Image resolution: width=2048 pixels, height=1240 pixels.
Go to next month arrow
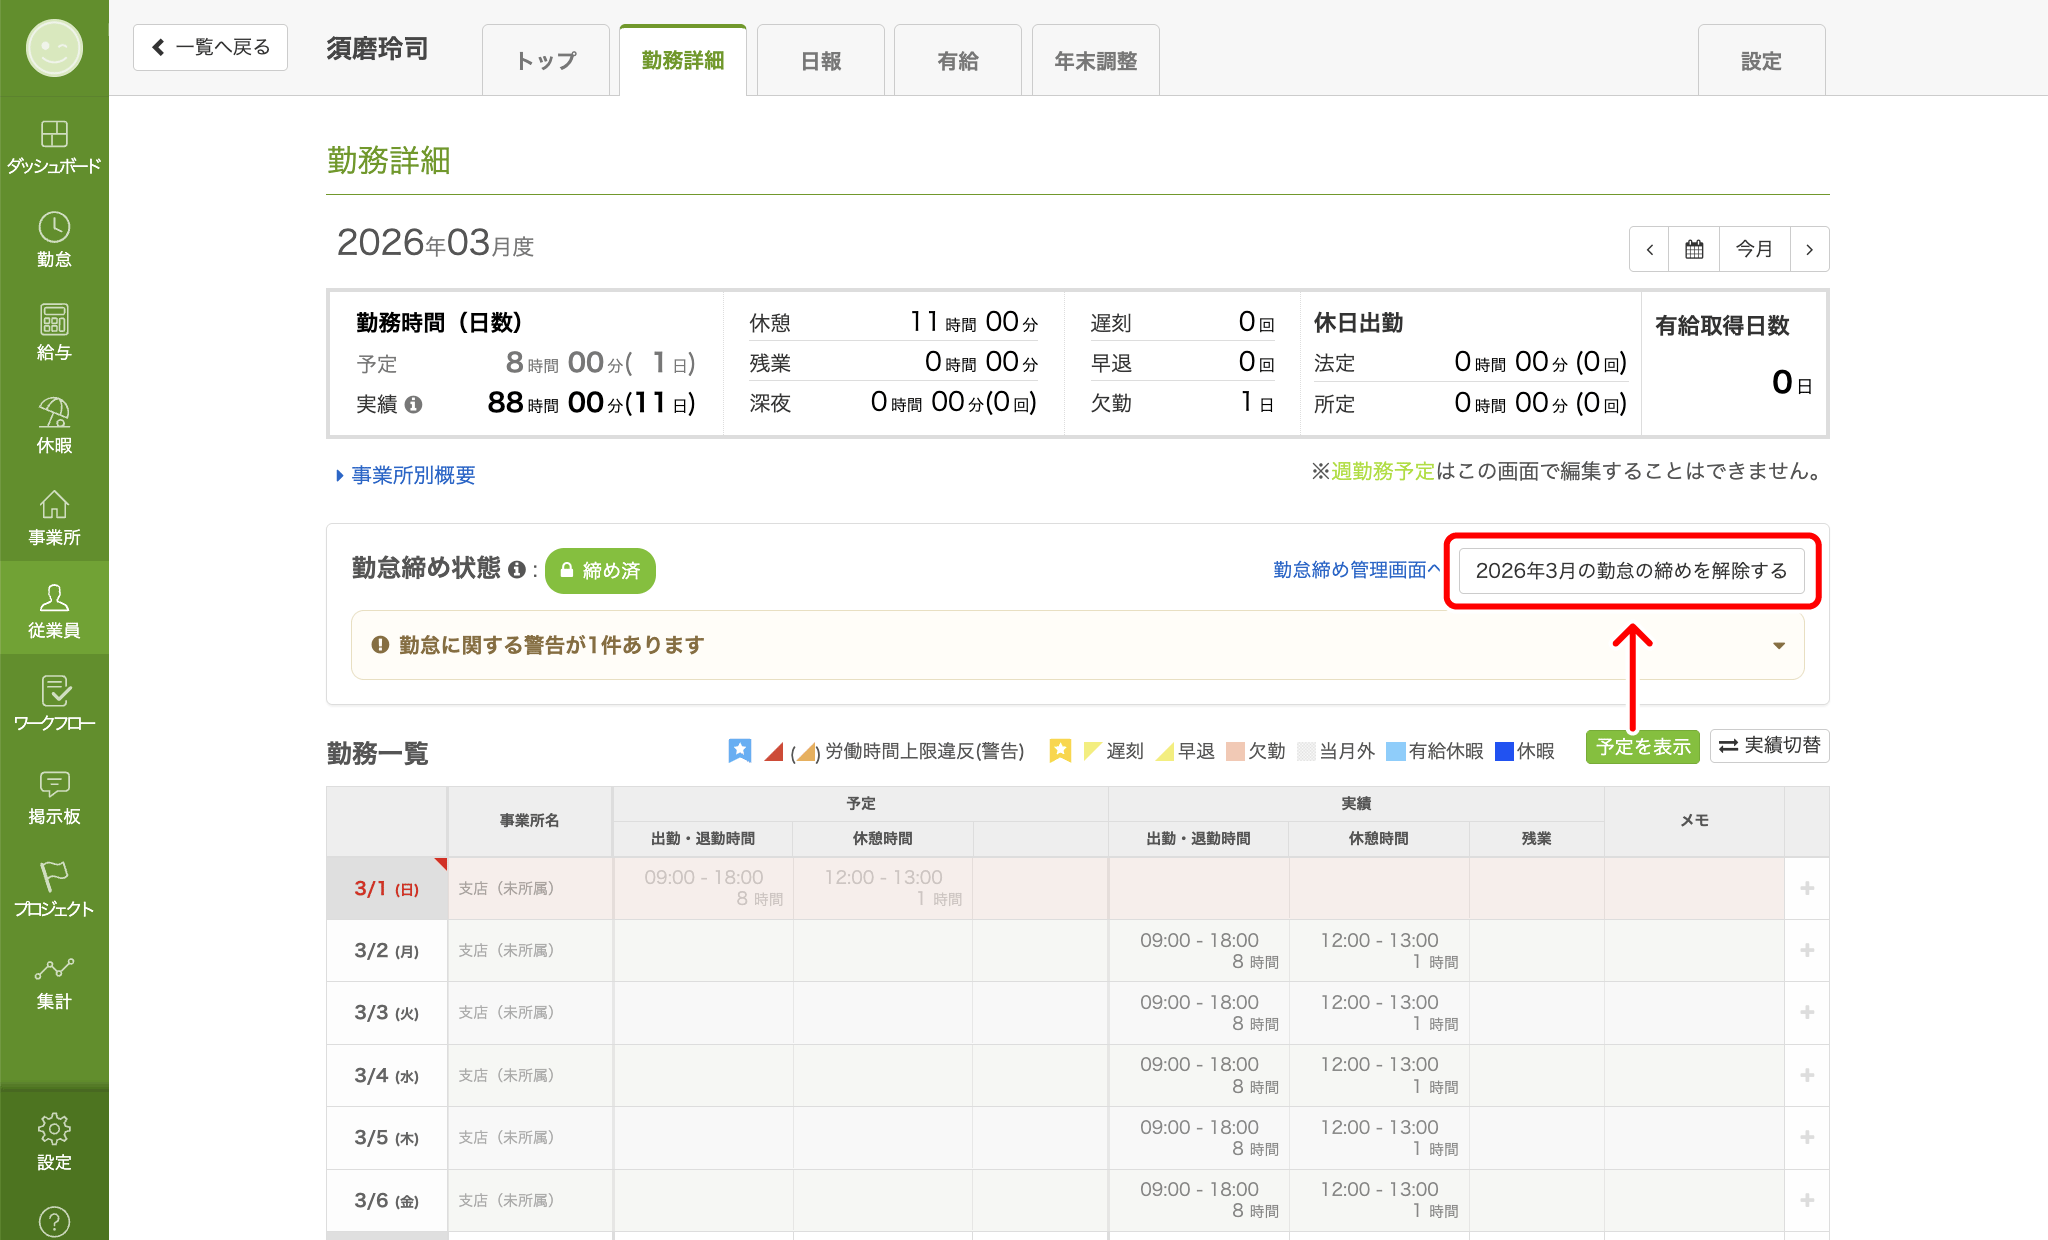click(x=1809, y=249)
